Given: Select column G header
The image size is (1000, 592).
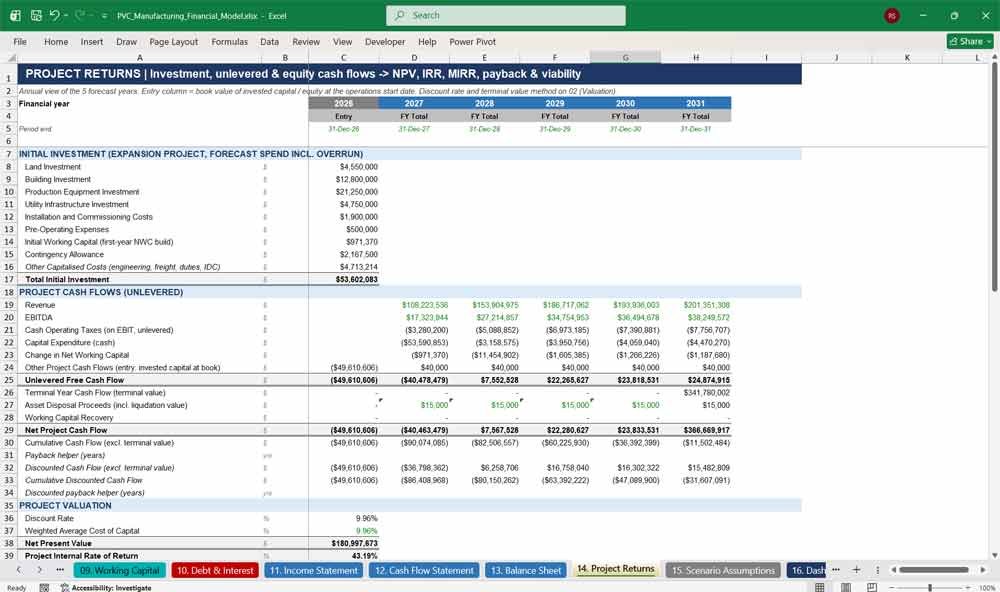Looking at the screenshot, I should (625, 57).
